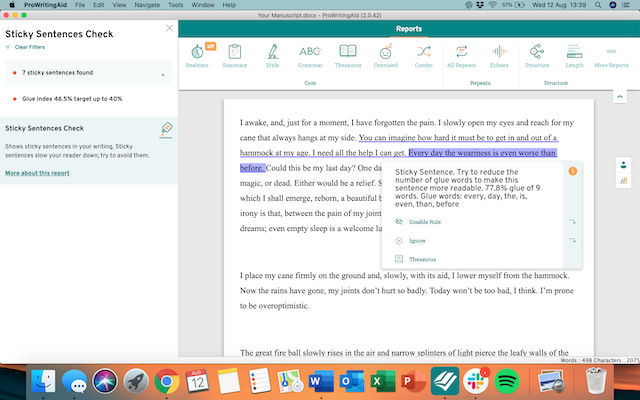Image resolution: width=640 pixels, height=400 pixels.
Task: Click the Dropbox icon in menu bar
Action: 480,5
